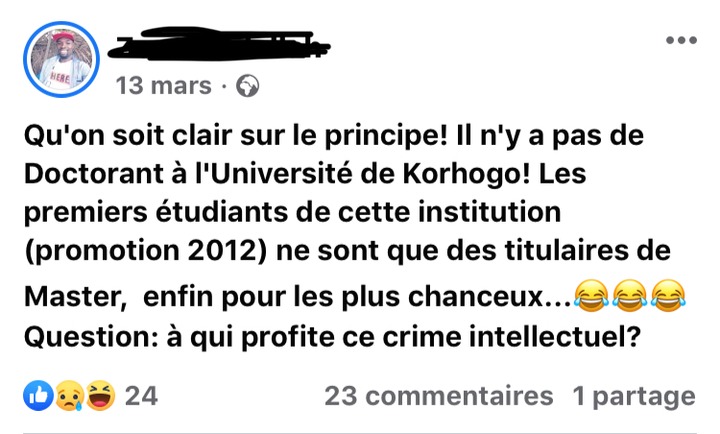Open the "23 commentaires" comments list
Screen dimensions: 720x434
click(438, 396)
